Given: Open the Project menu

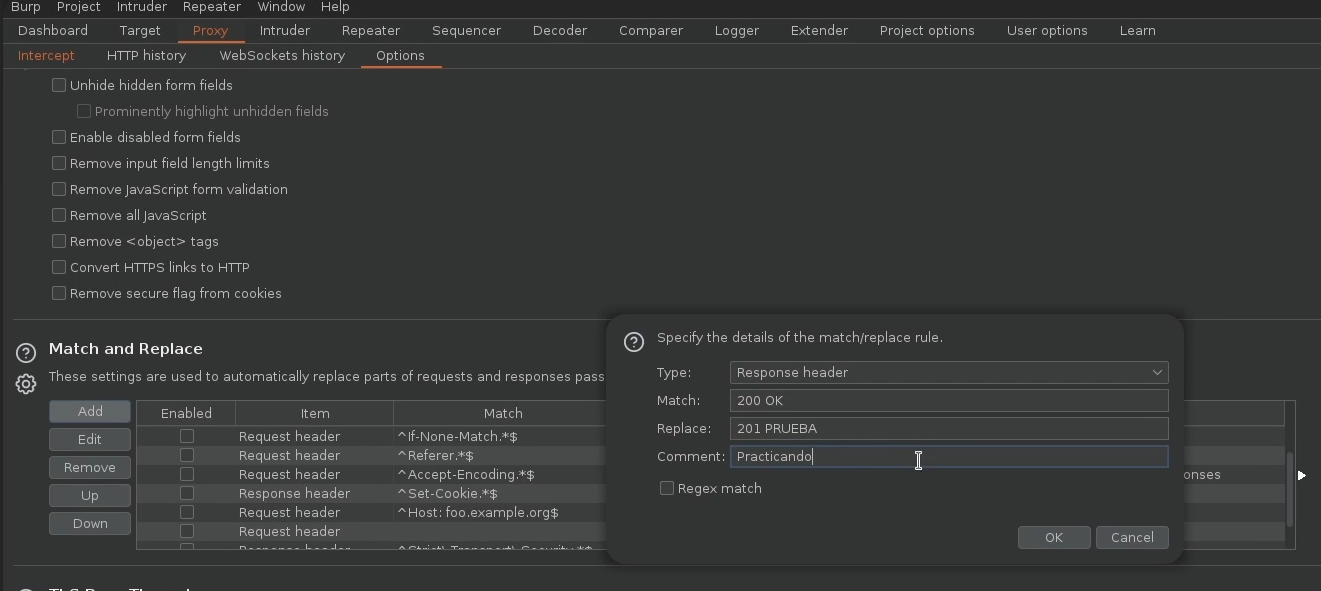Looking at the screenshot, I should (78, 7).
